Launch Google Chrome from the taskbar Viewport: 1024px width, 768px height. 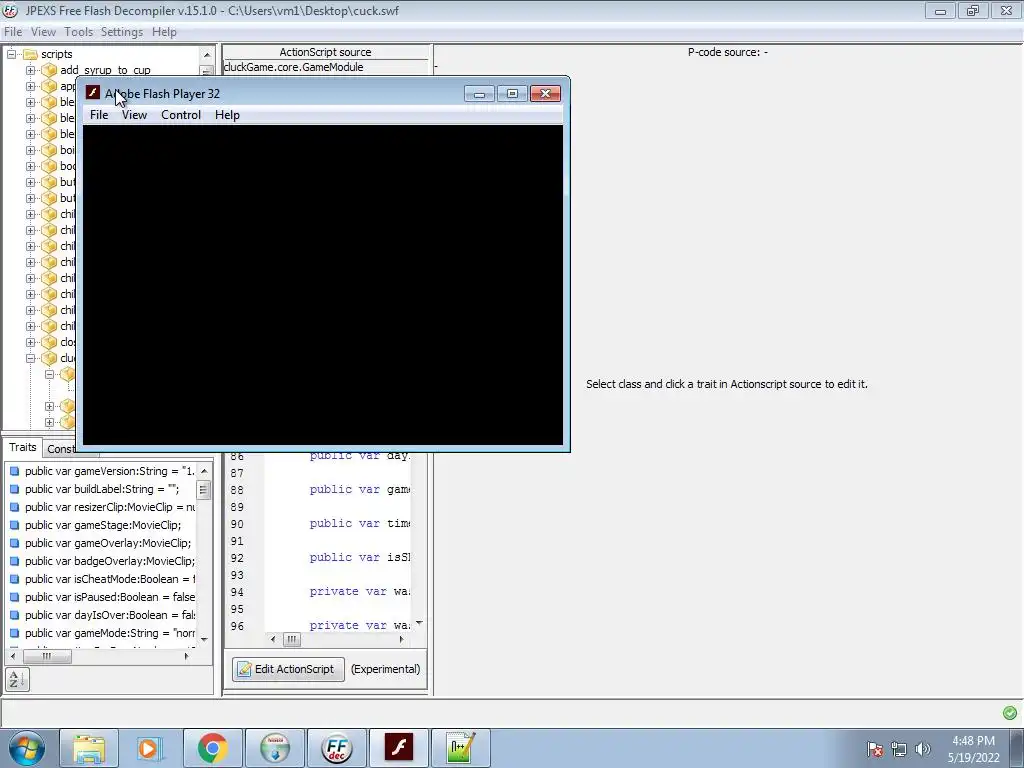pos(212,748)
